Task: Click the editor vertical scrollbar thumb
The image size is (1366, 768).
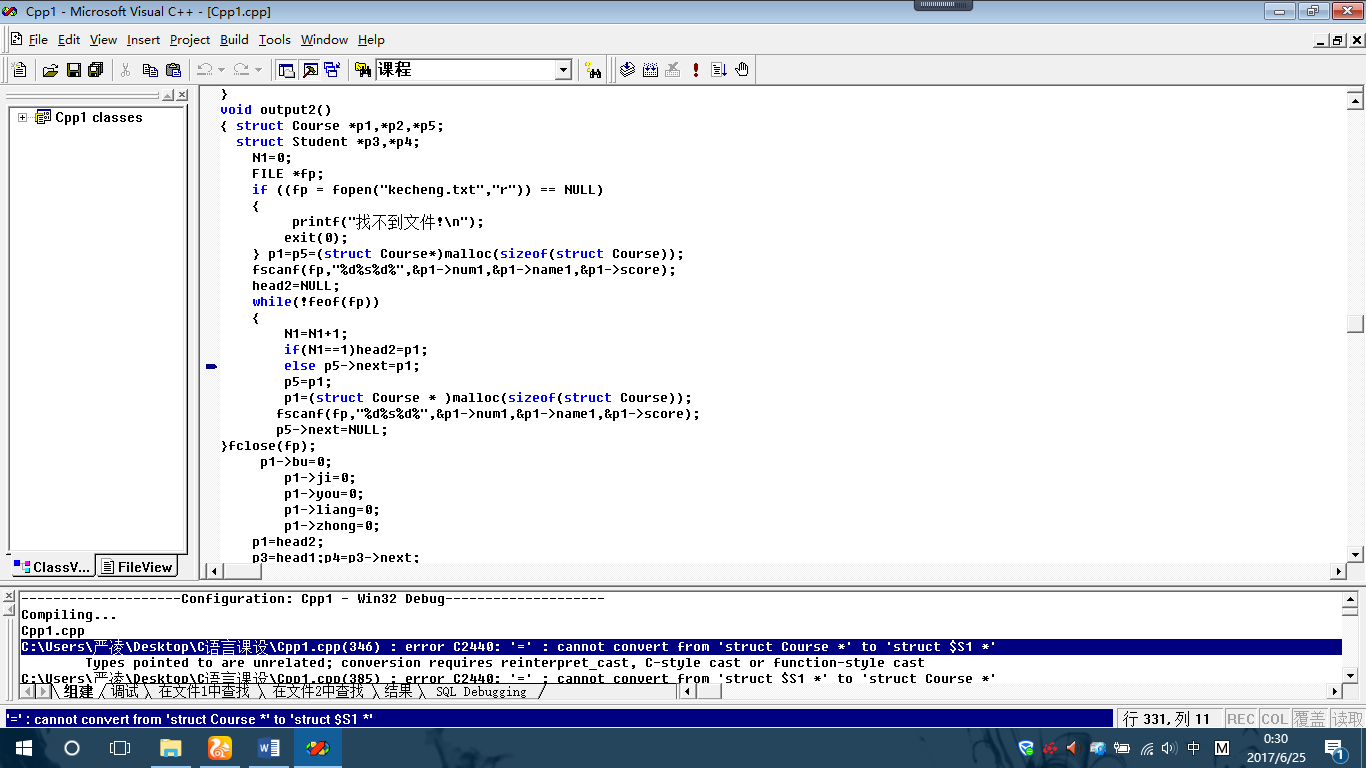Action: tap(1355, 323)
